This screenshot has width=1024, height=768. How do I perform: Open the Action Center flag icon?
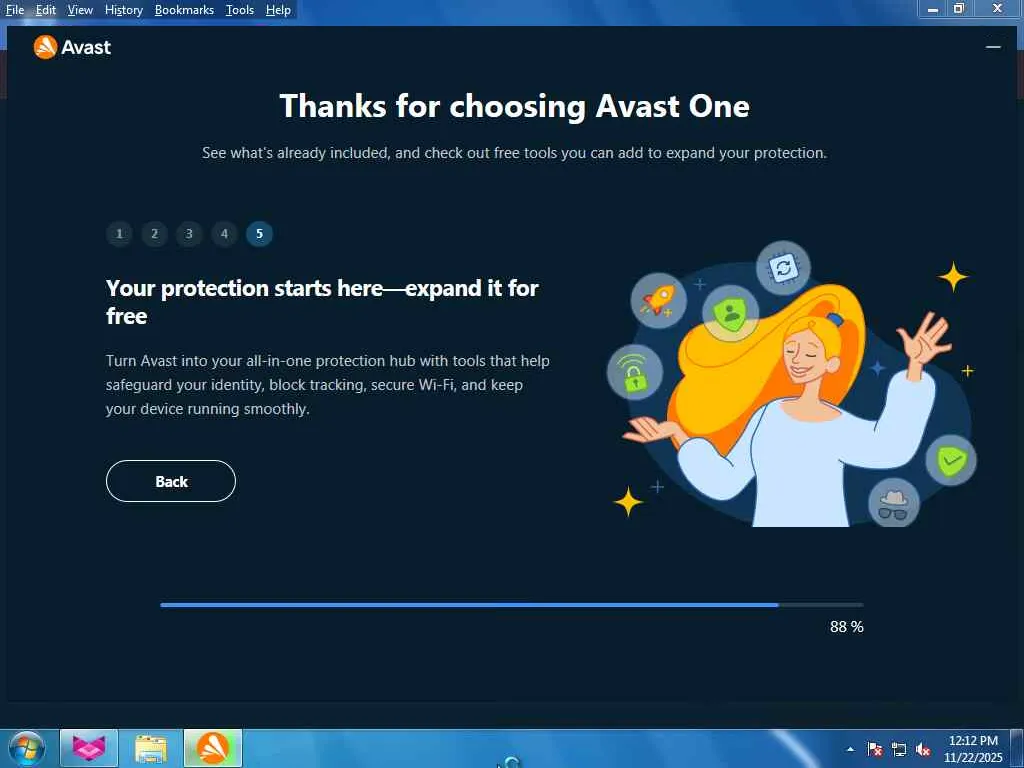tap(874, 749)
